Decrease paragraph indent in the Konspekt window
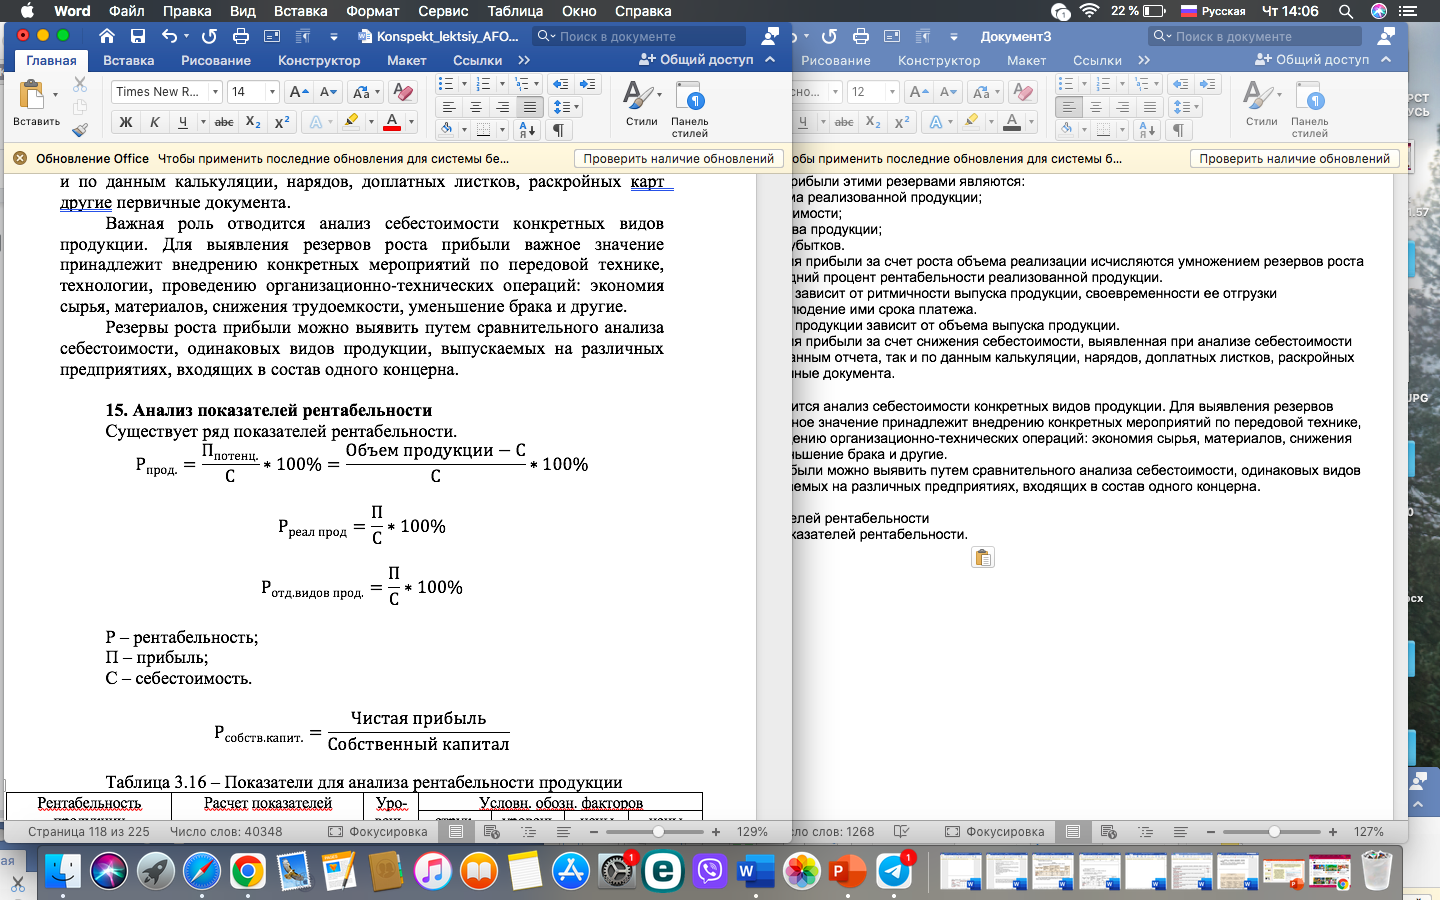Viewport: 1440px width, 900px height. point(561,84)
